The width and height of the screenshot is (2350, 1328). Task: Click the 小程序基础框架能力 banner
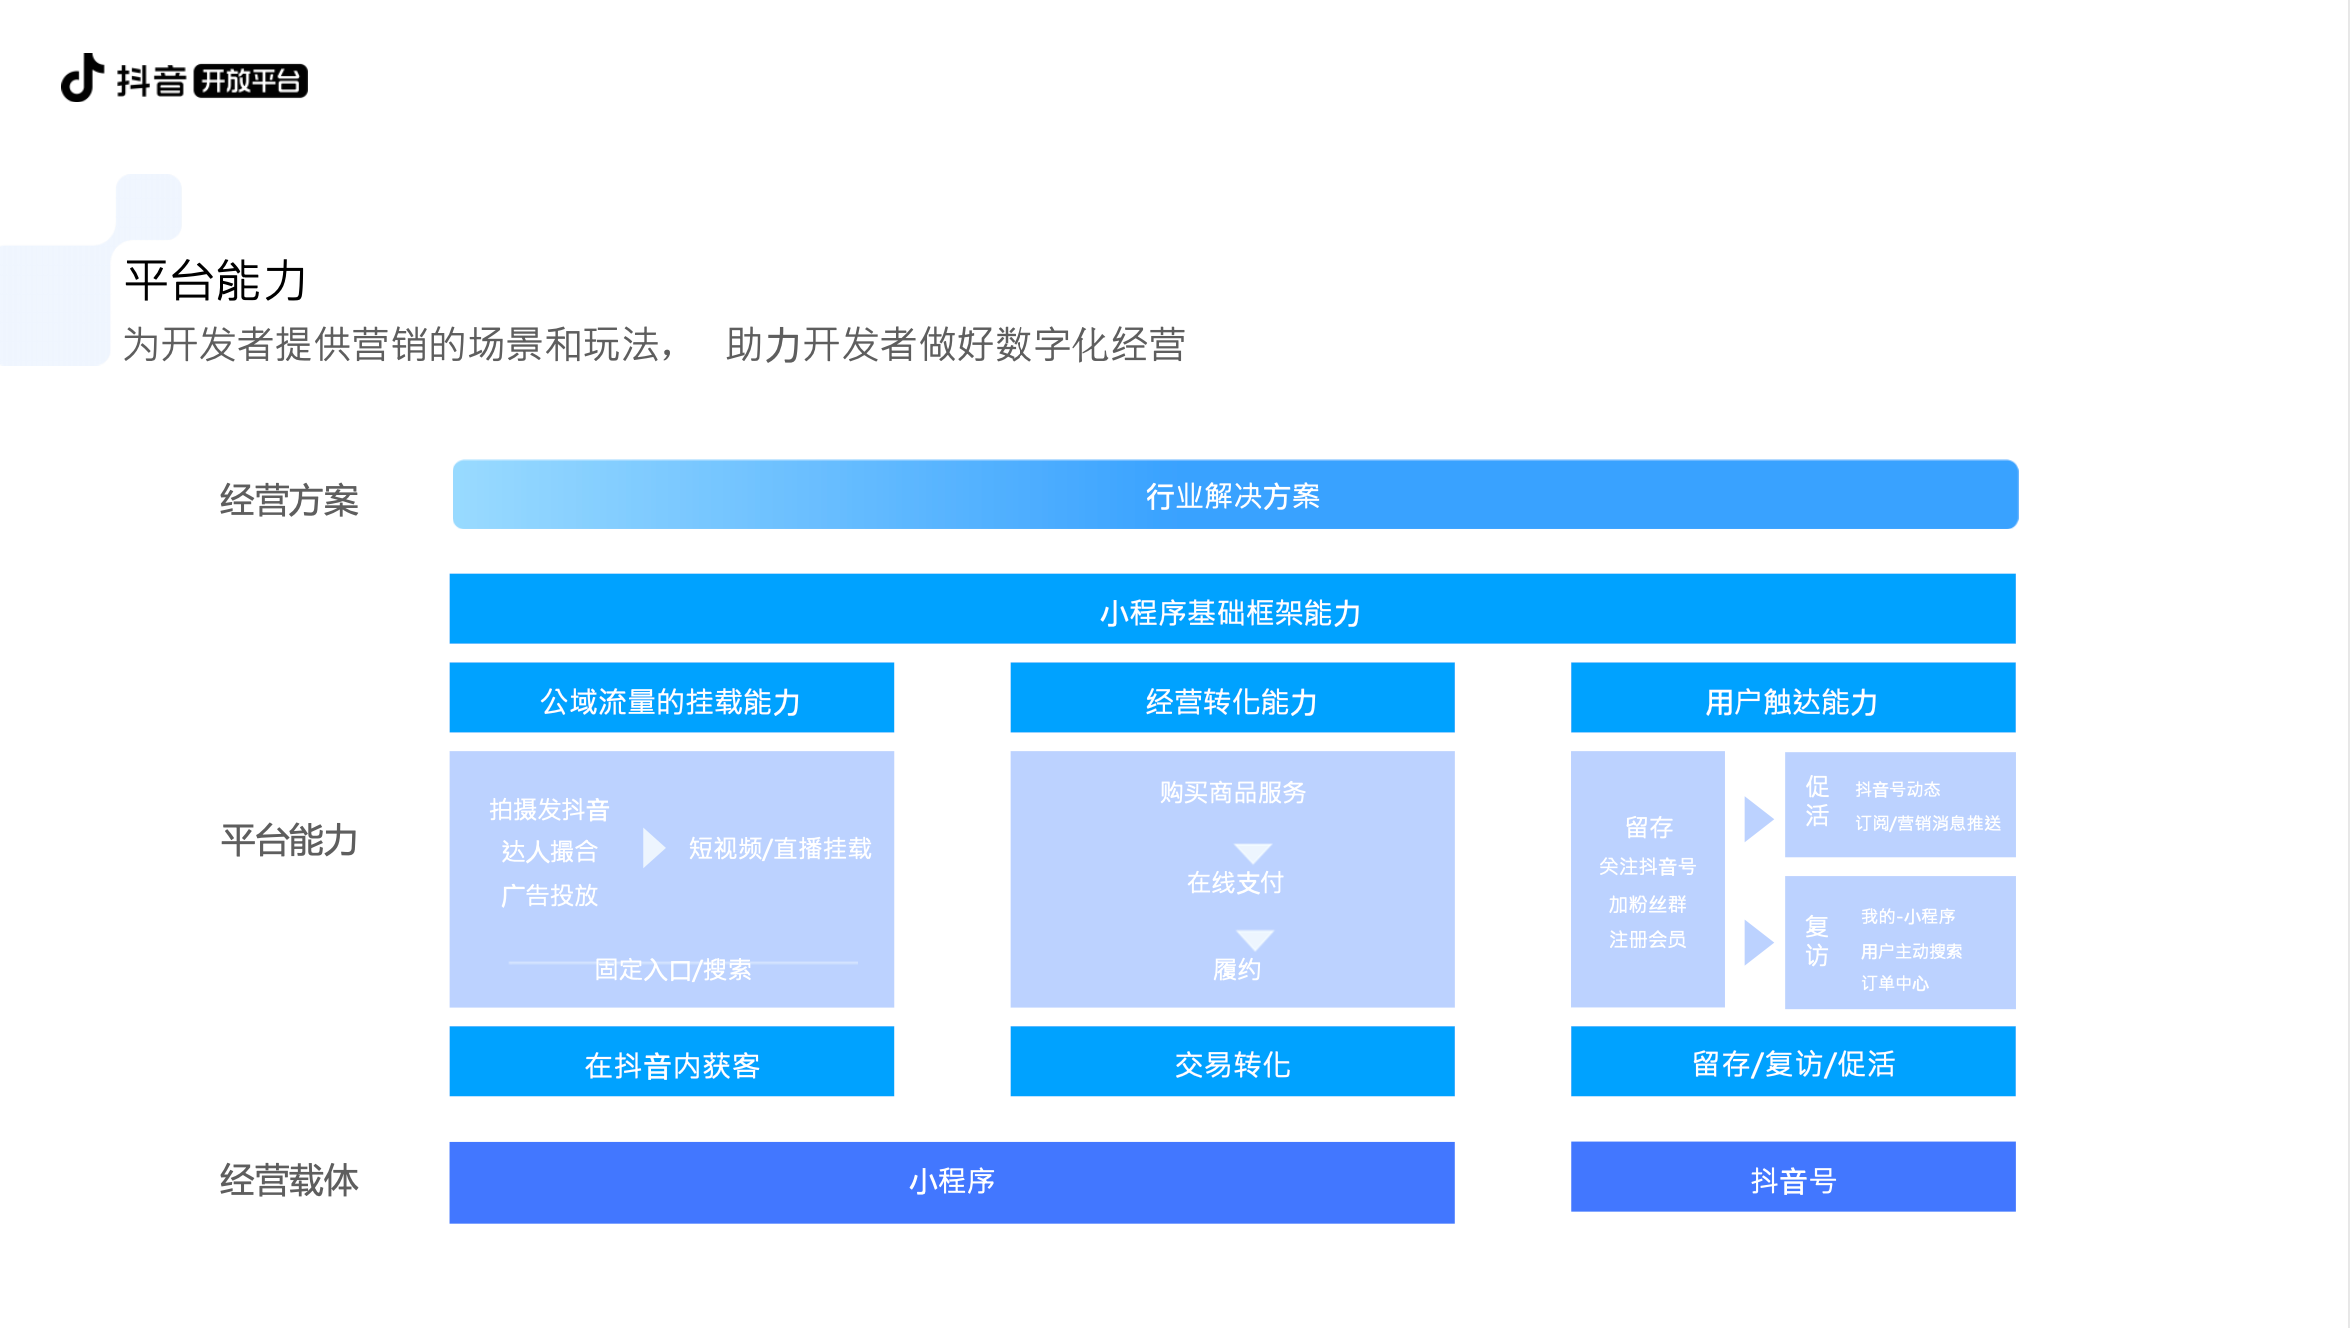(x=1232, y=609)
